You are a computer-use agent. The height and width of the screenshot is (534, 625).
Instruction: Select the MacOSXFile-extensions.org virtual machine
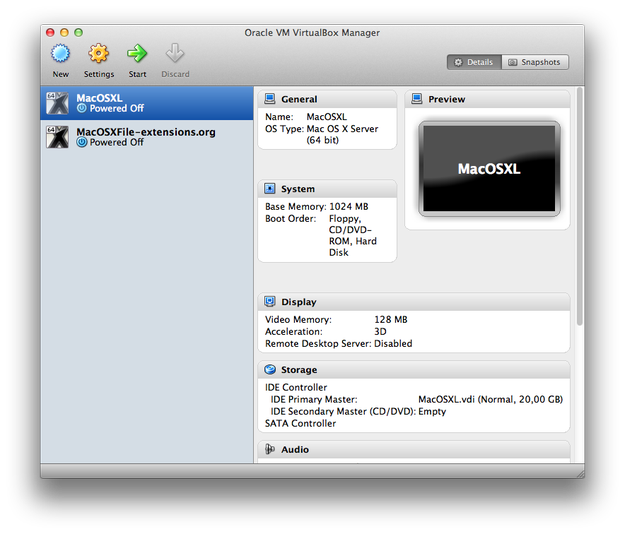[147, 137]
